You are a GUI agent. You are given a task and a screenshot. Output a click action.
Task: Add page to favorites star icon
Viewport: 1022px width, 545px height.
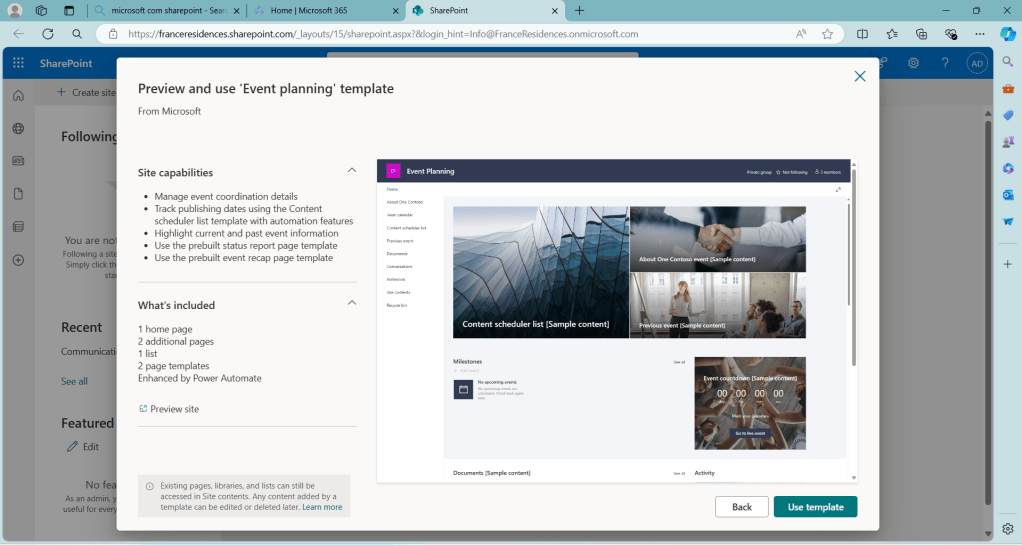pyautogui.click(x=827, y=33)
